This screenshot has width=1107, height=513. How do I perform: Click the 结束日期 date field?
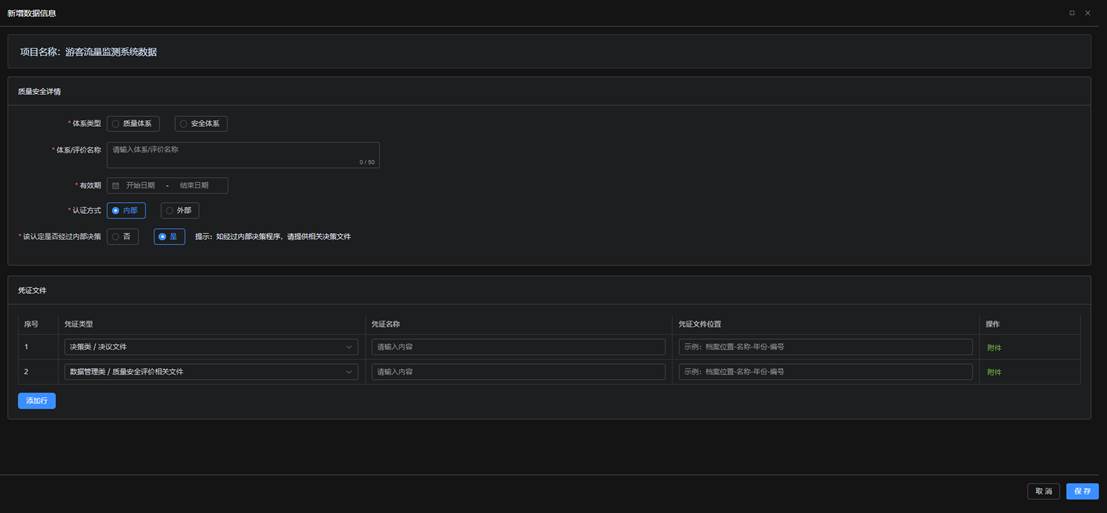pos(195,186)
